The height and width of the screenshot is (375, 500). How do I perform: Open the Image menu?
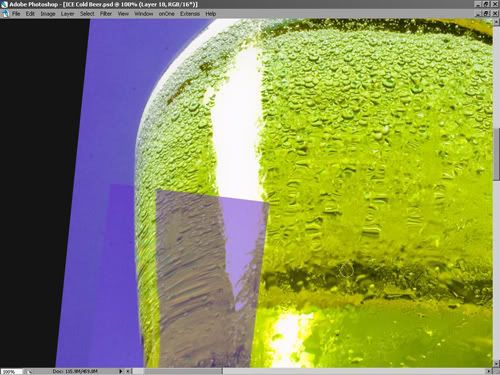point(48,14)
